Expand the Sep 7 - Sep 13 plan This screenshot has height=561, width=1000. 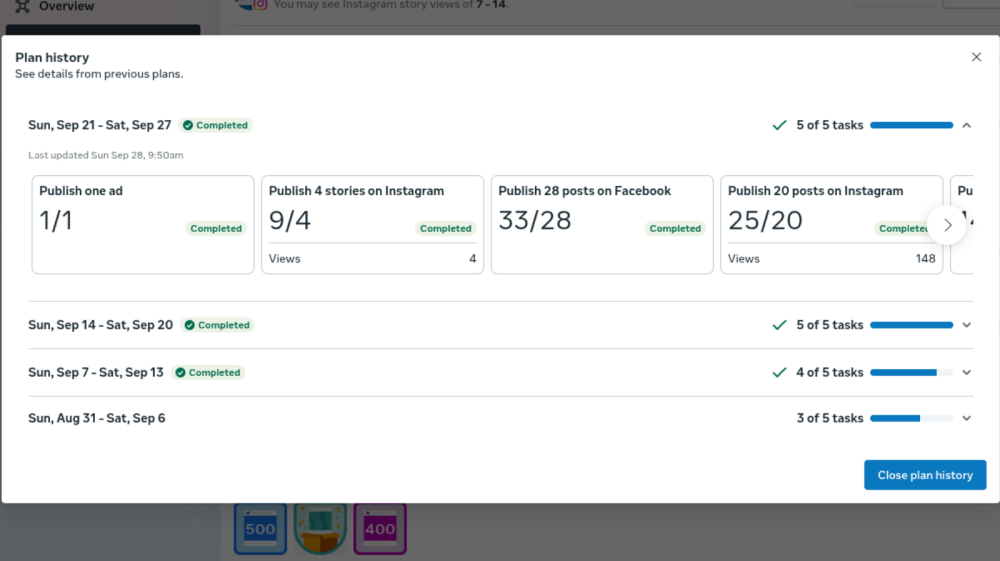point(966,372)
